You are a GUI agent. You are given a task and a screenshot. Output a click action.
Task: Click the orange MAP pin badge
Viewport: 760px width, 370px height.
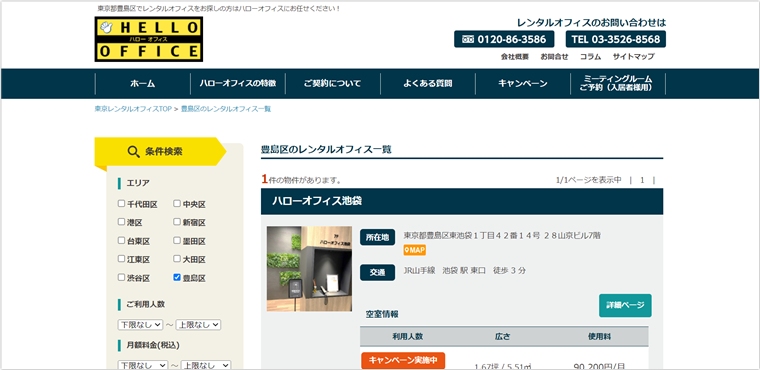click(x=414, y=250)
